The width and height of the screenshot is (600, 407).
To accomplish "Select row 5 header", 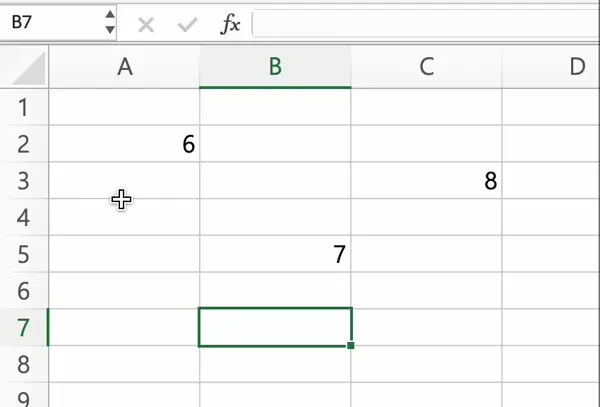I will (x=24, y=254).
